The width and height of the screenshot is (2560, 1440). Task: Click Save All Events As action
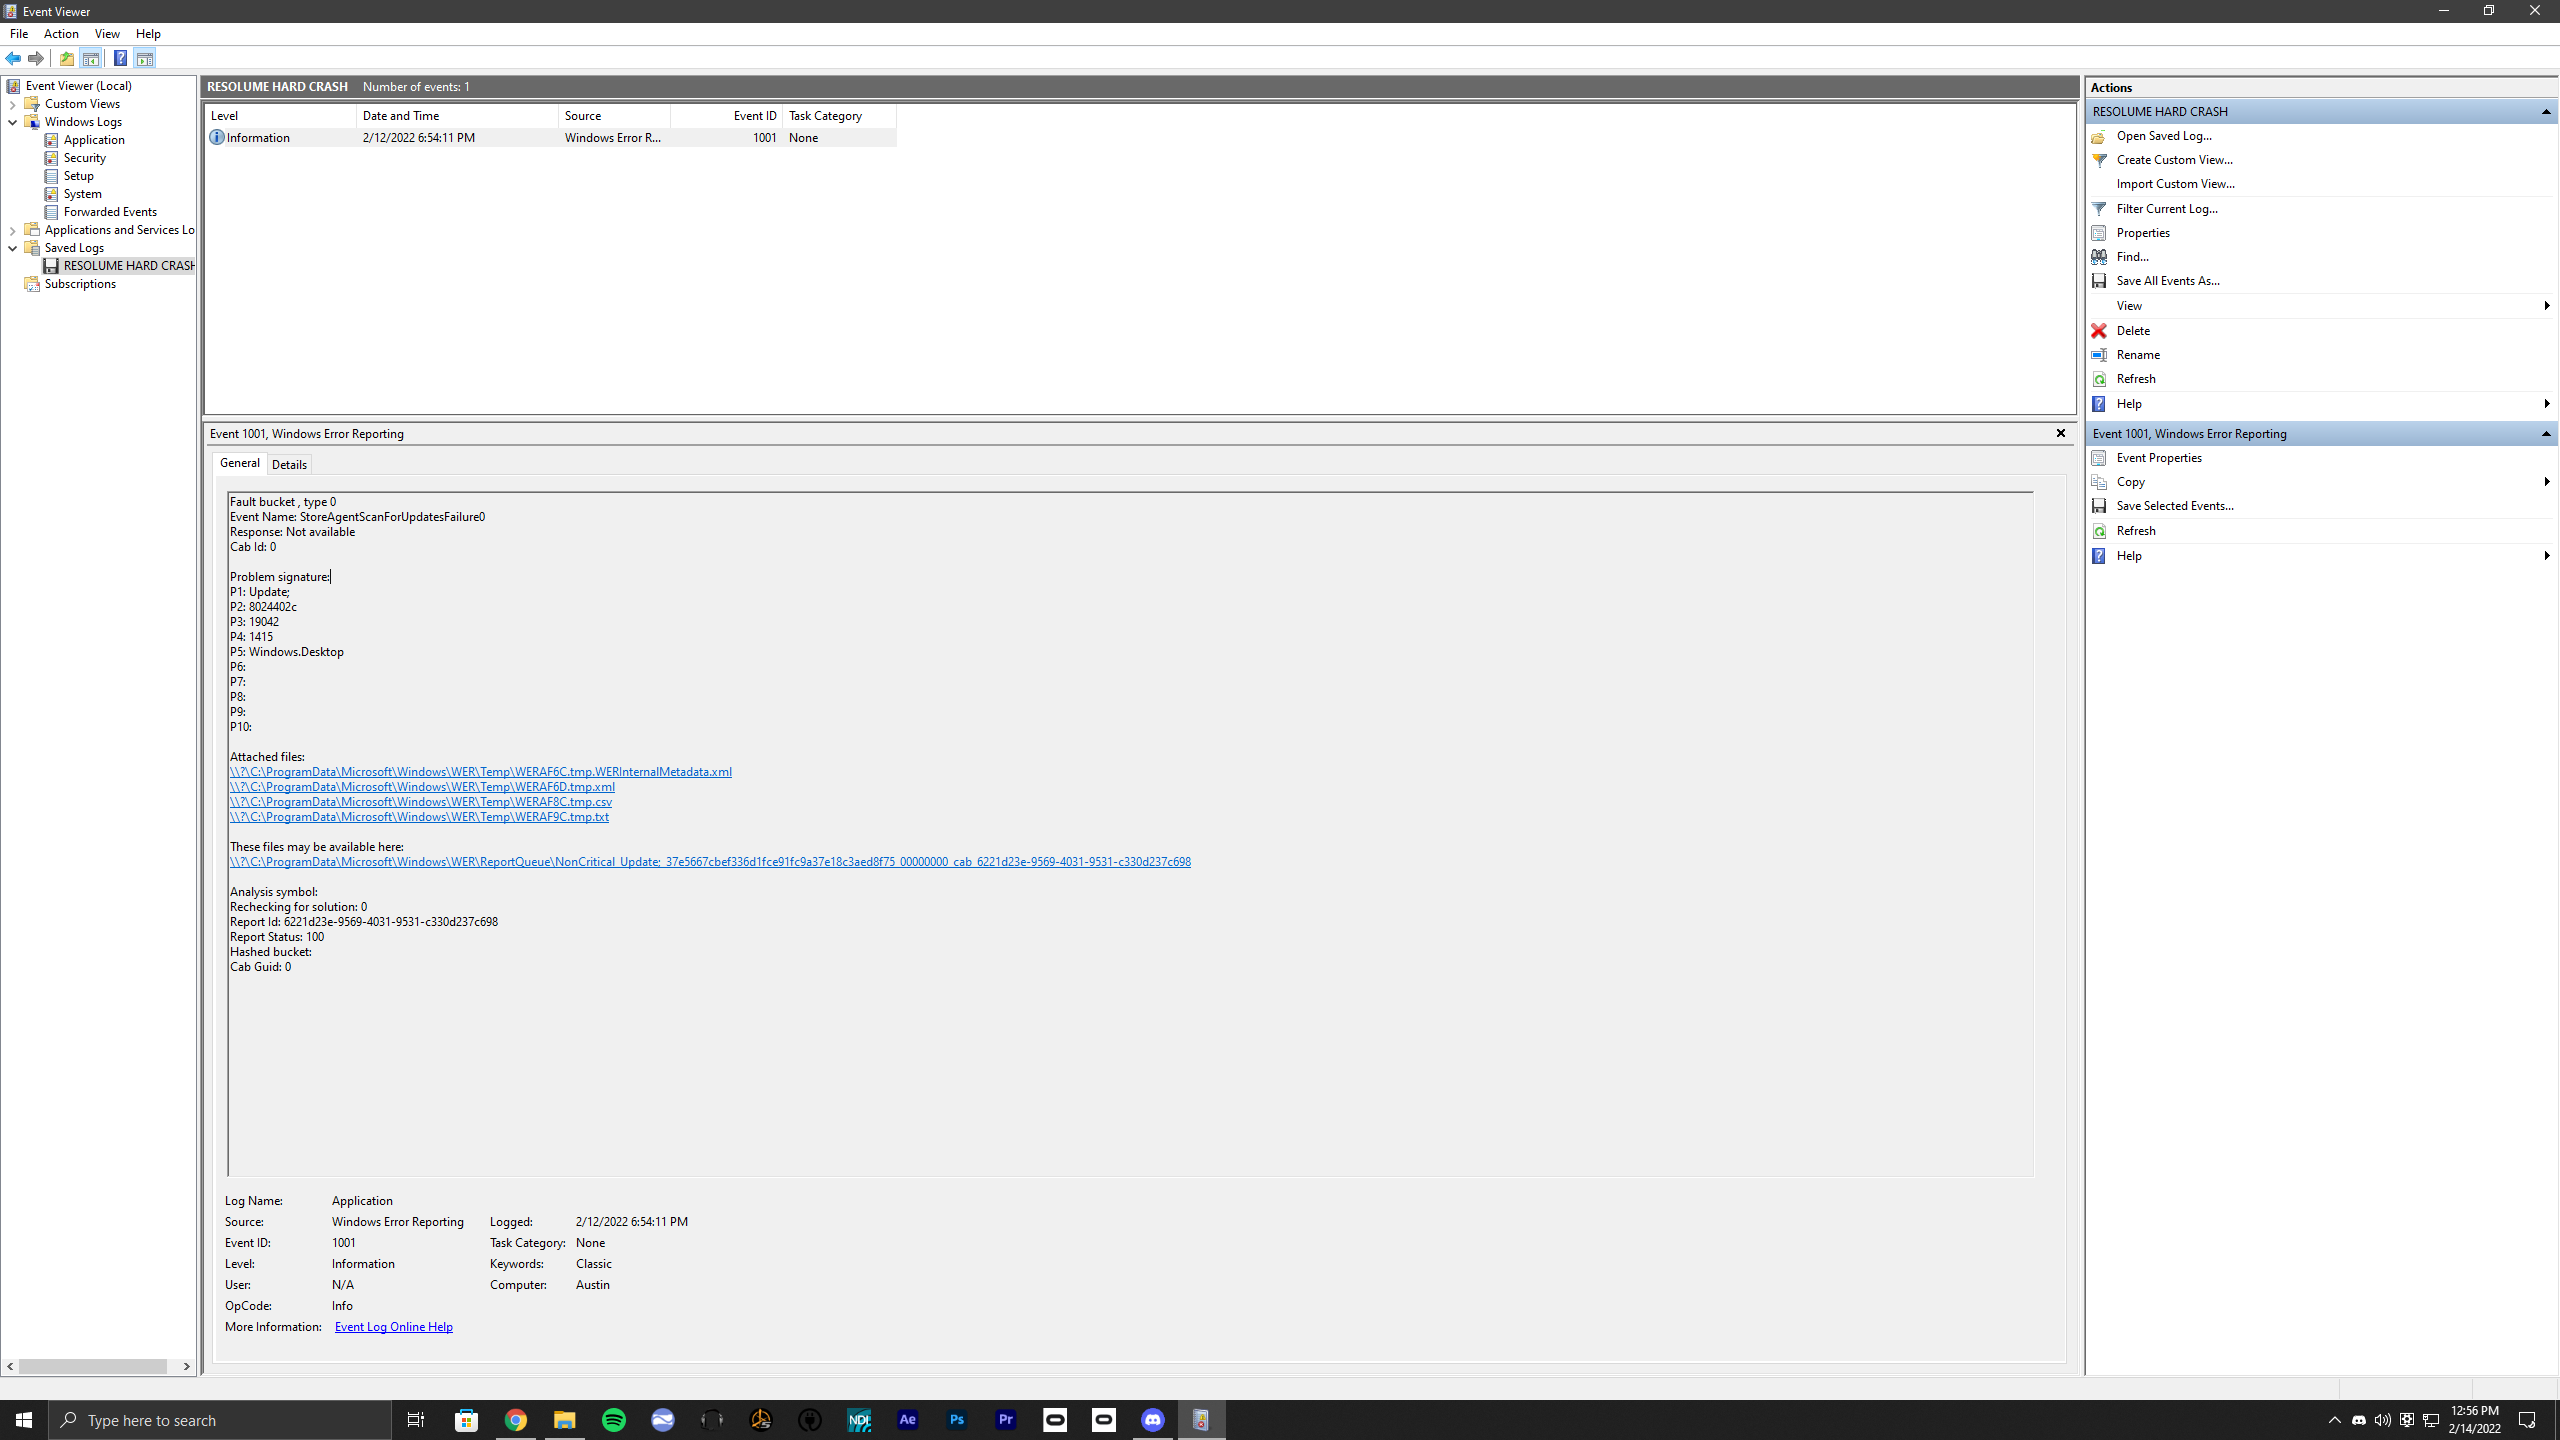pyautogui.click(x=2167, y=281)
